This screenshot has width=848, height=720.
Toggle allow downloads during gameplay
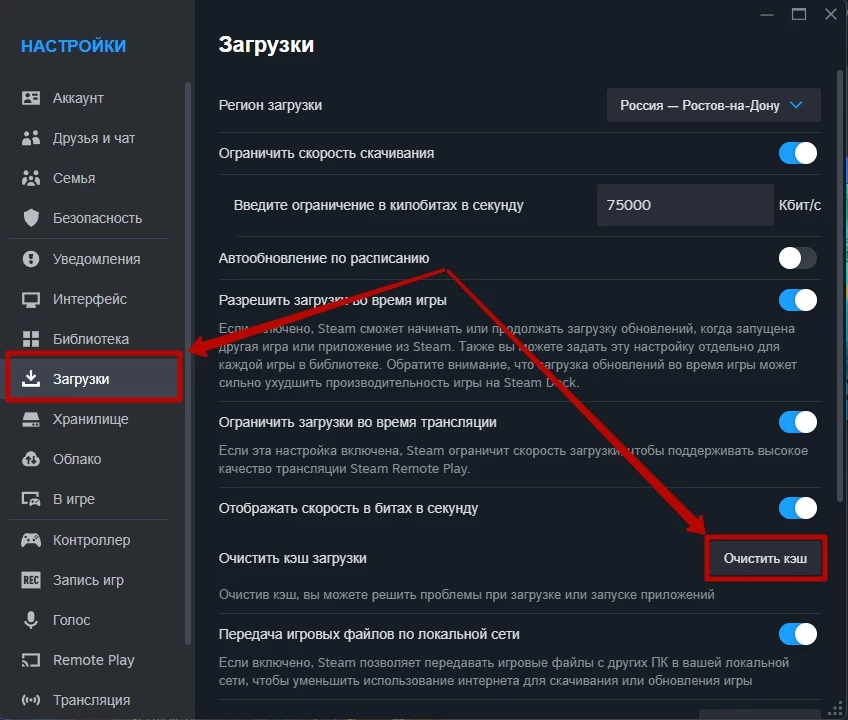[798, 300]
